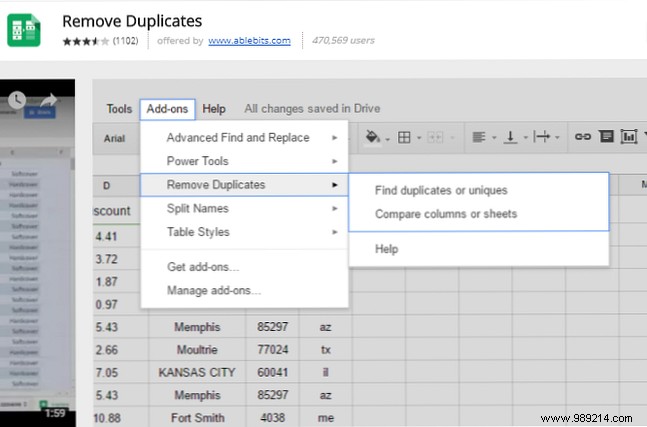The image size is (647, 427).
Task: Click Help in the Remove Duplicates submenu
Action: [x=479, y=249]
